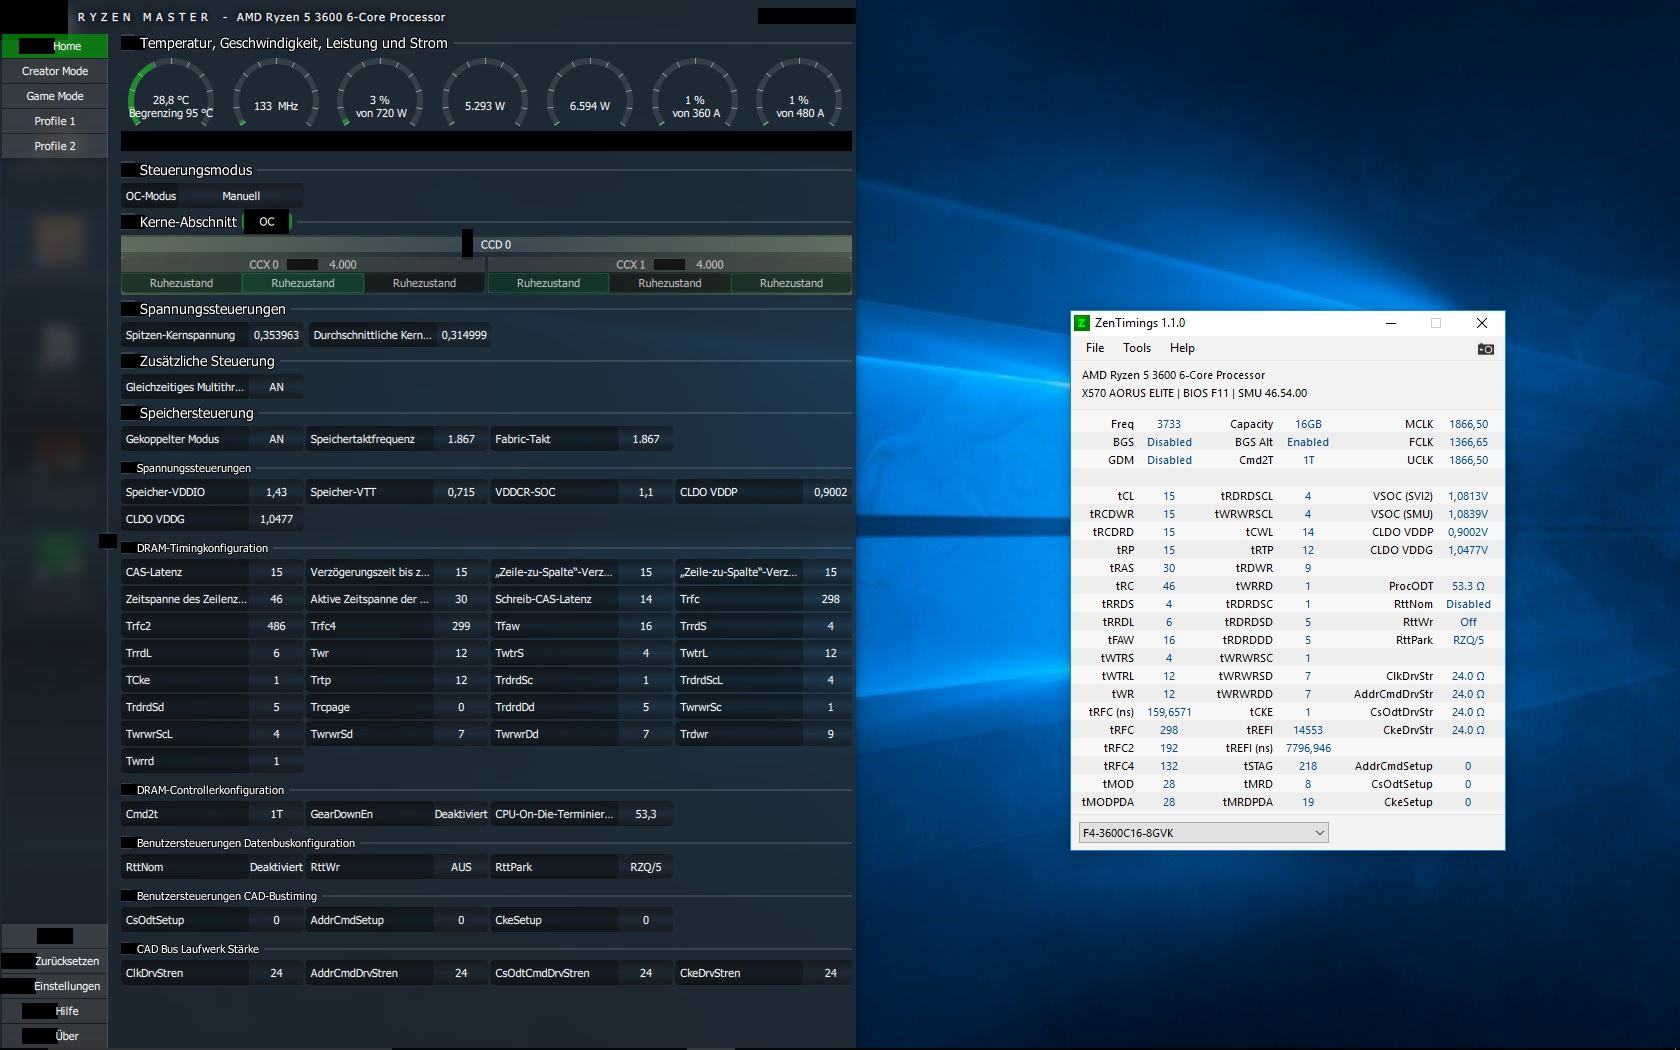Click the BGS Alt Enabled value
The width and height of the screenshot is (1680, 1050).
[x=1308, y=442]
